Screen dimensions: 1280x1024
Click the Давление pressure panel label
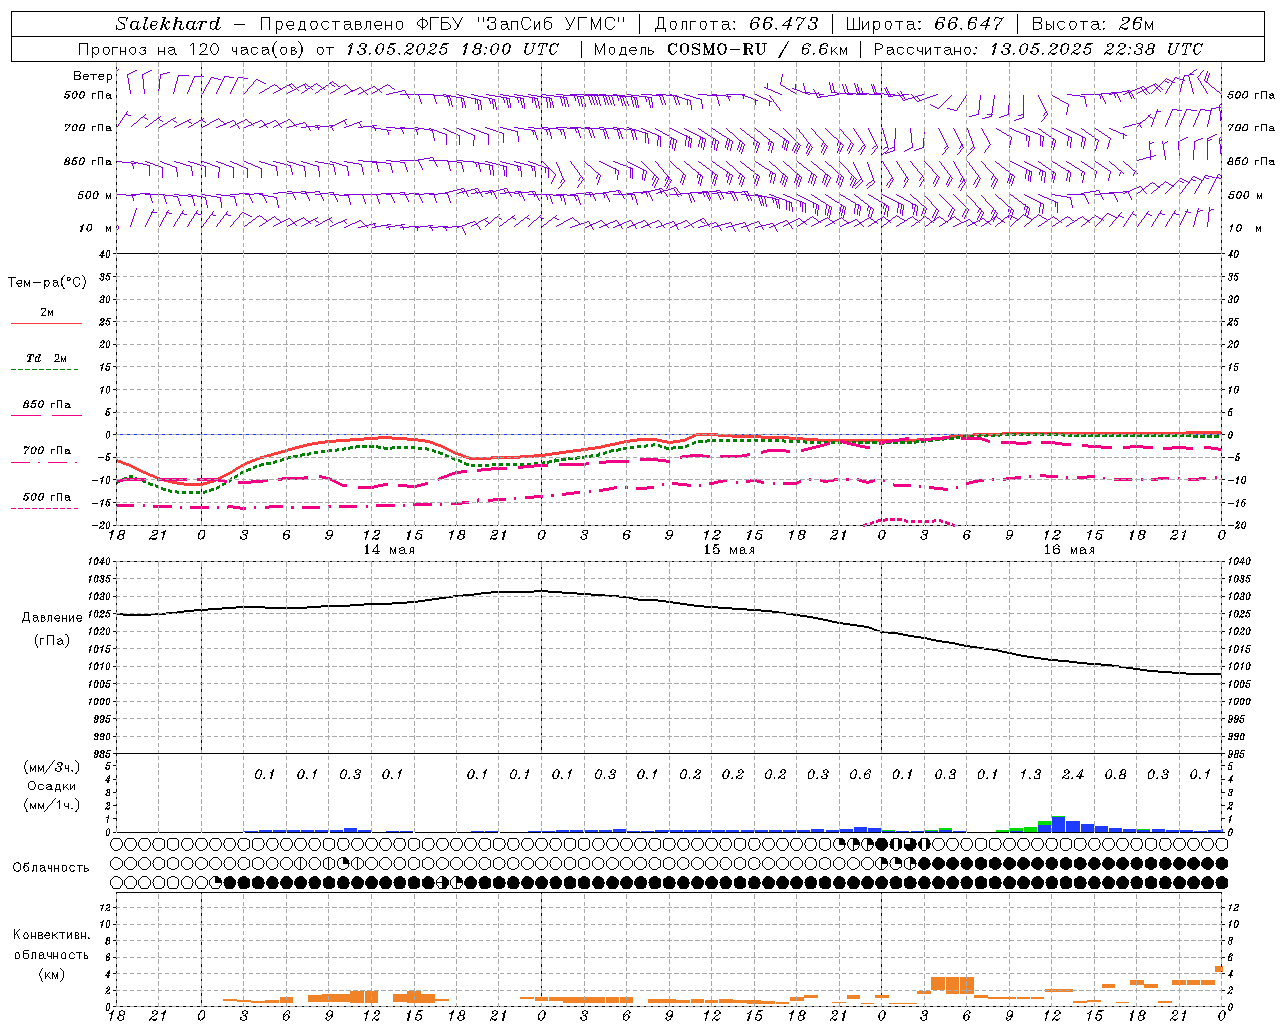pyautogui.click(x=52, y=618)
